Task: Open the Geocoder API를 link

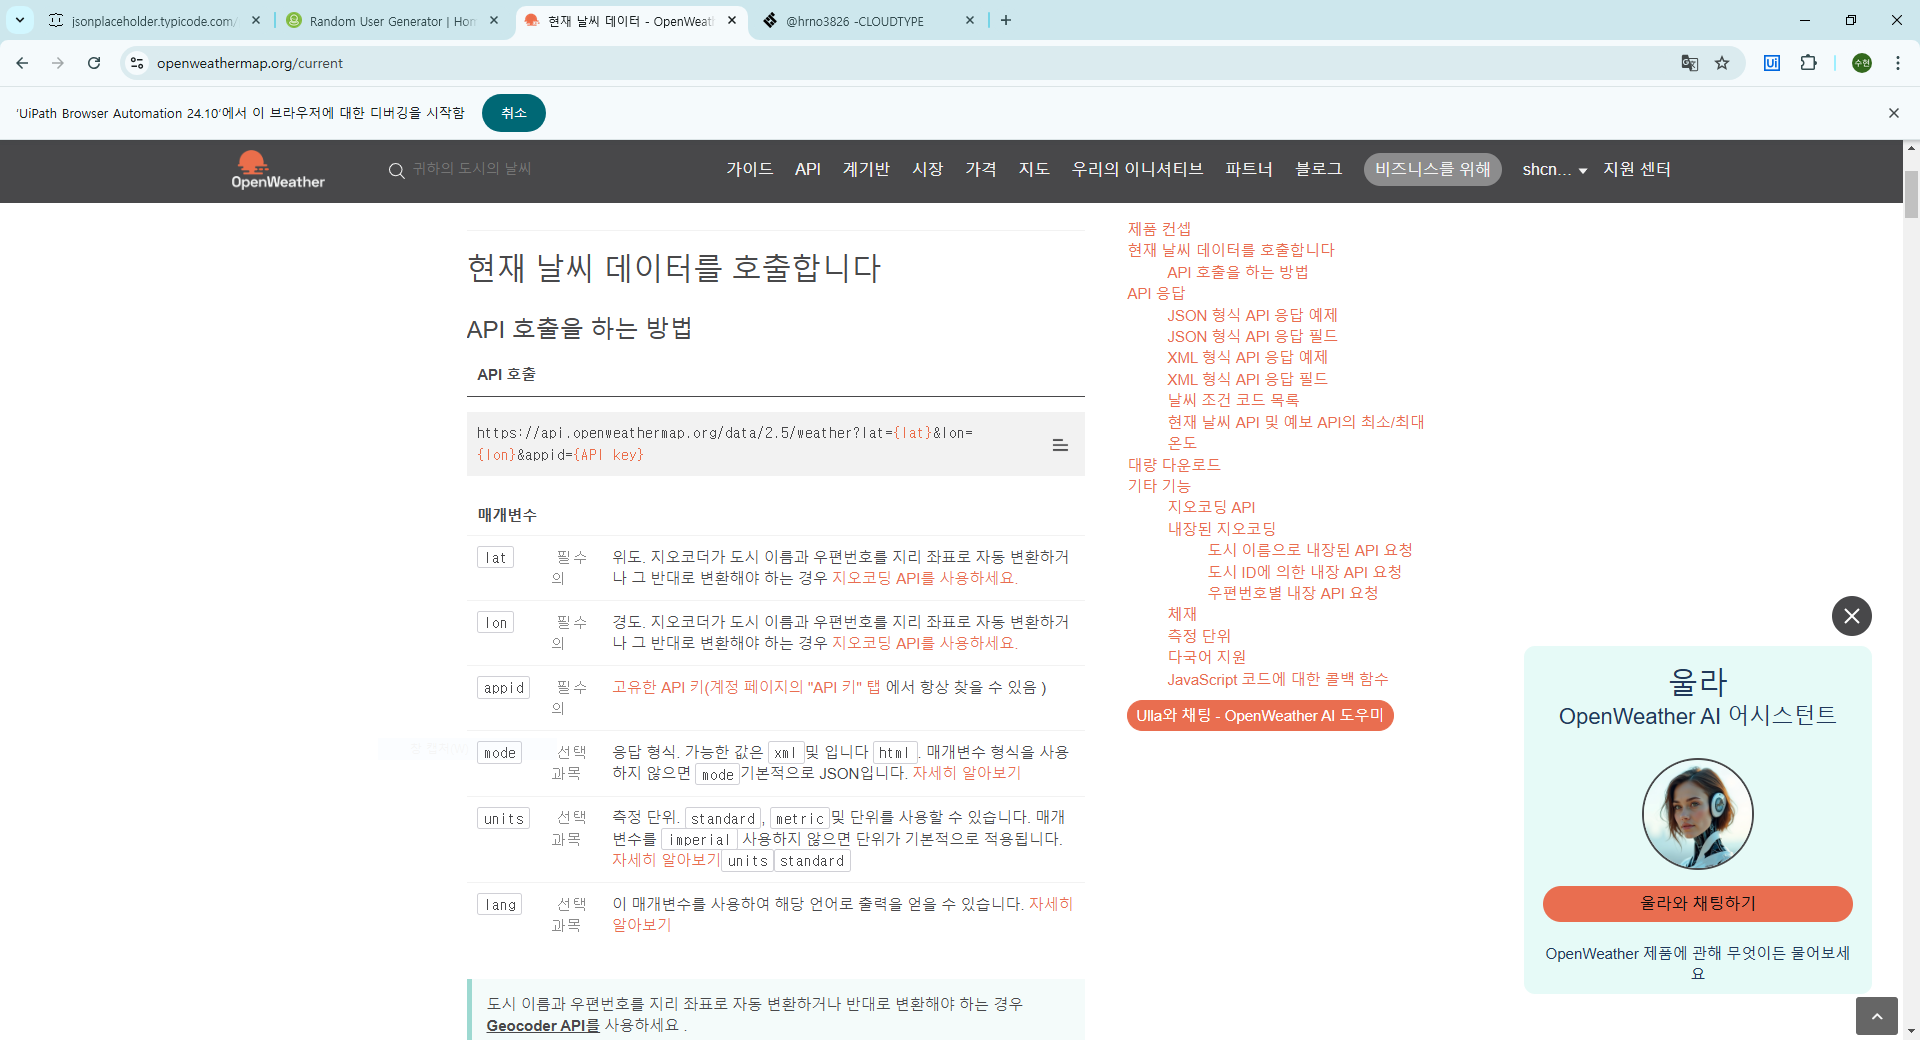Action: click(x=543, y=1025)
